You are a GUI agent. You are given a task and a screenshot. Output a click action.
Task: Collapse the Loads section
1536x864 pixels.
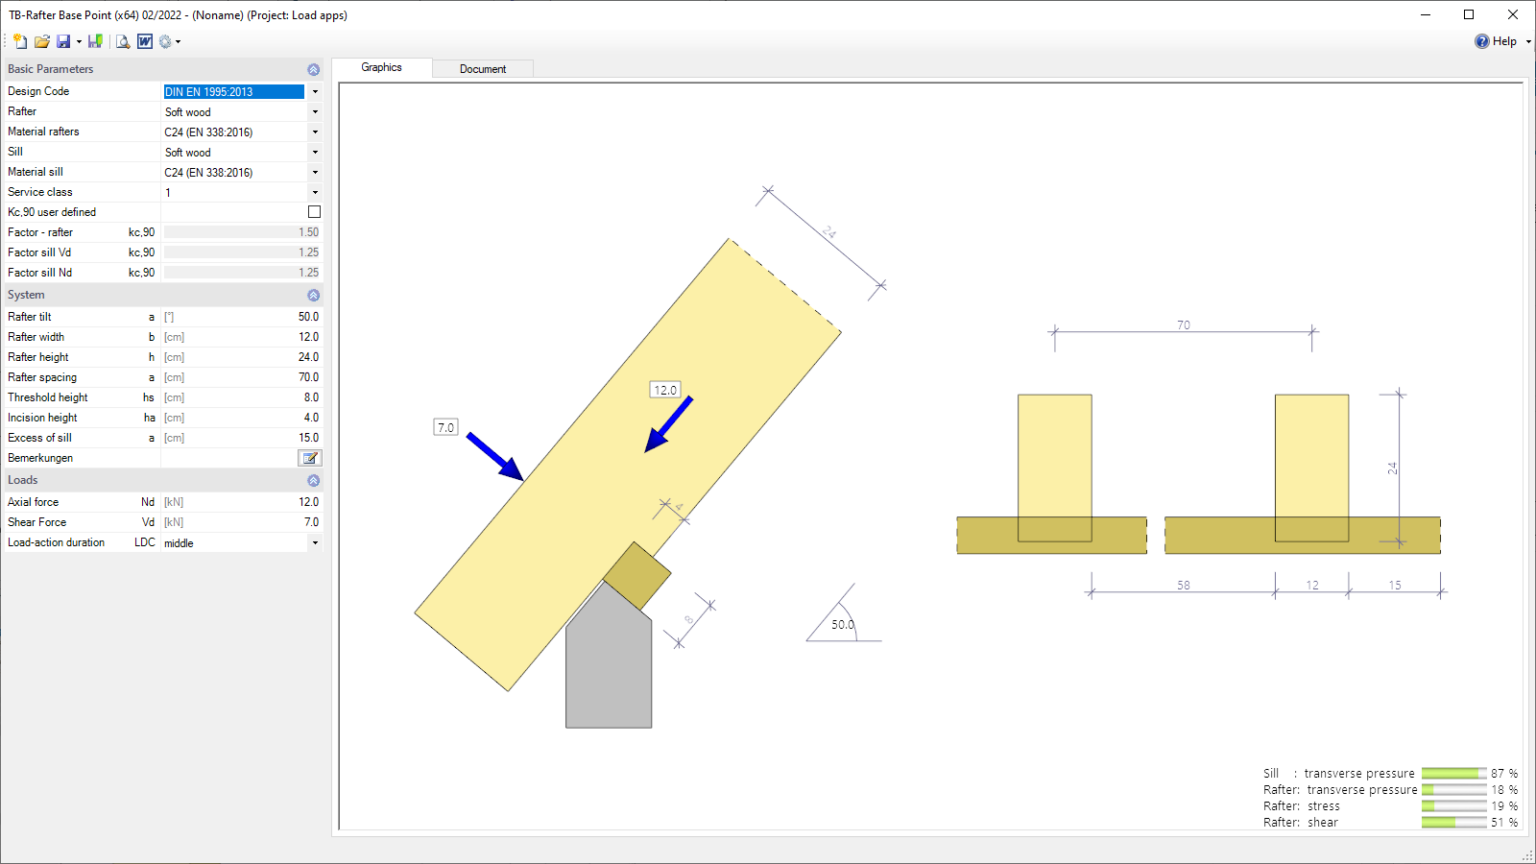pyautogui.click(x=314, y=480)
